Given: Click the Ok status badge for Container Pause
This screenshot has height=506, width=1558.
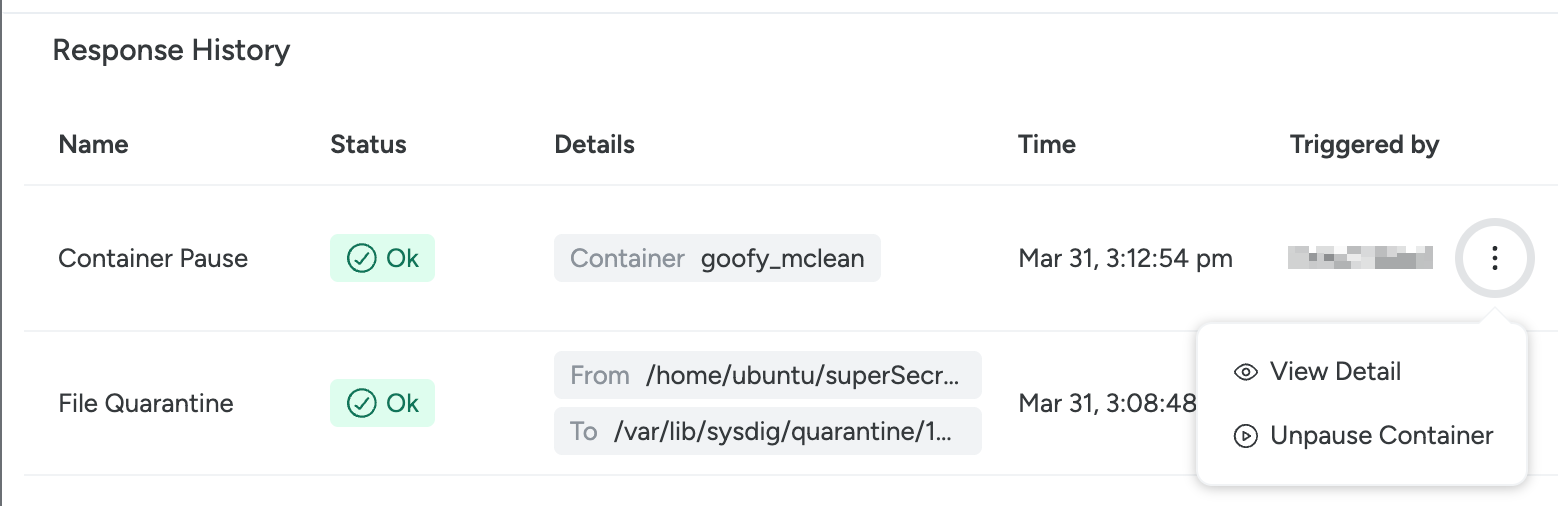Looking at the screenshot, I should (x=382, y=259).
